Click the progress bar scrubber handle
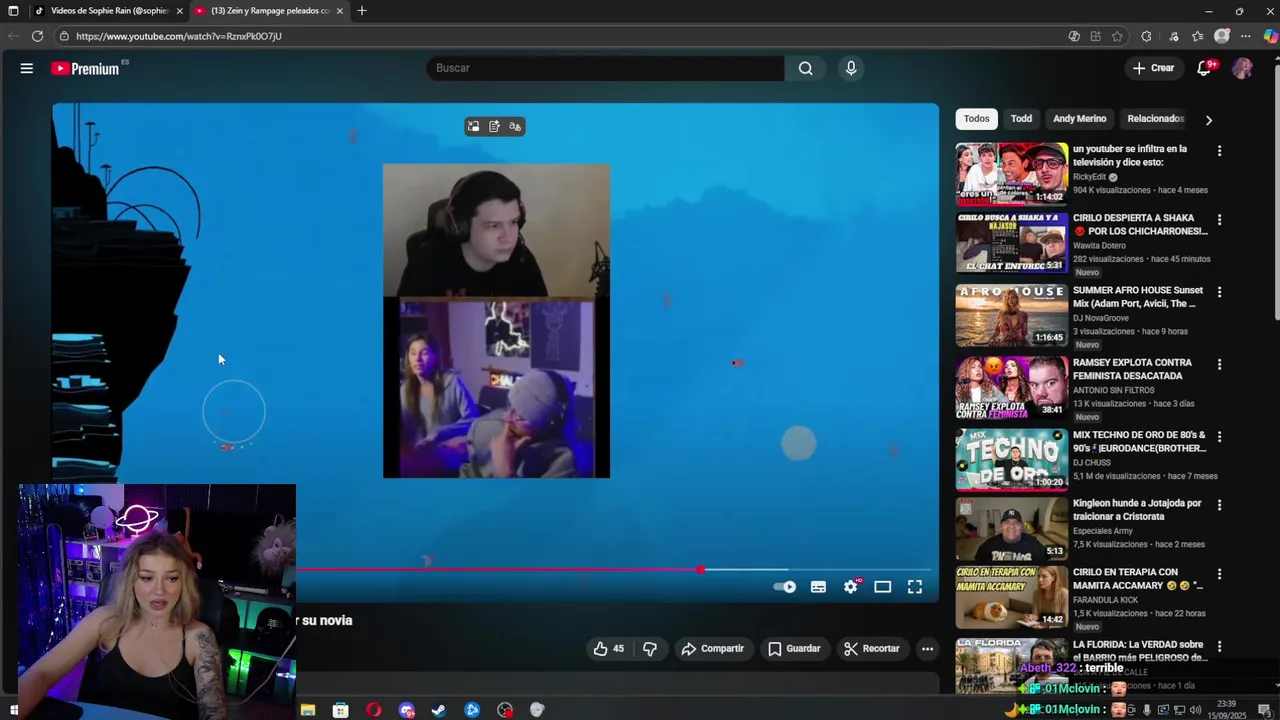This screenshot has width=1280, height=720. pyautogui.click(x=701, y=570)
